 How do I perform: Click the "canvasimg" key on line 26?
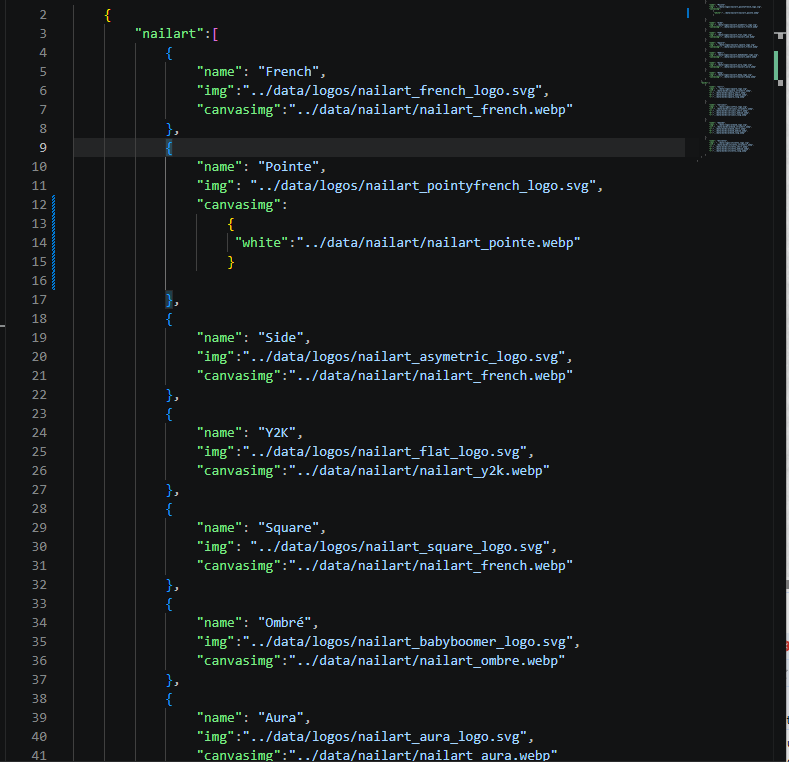coord(239,471)
